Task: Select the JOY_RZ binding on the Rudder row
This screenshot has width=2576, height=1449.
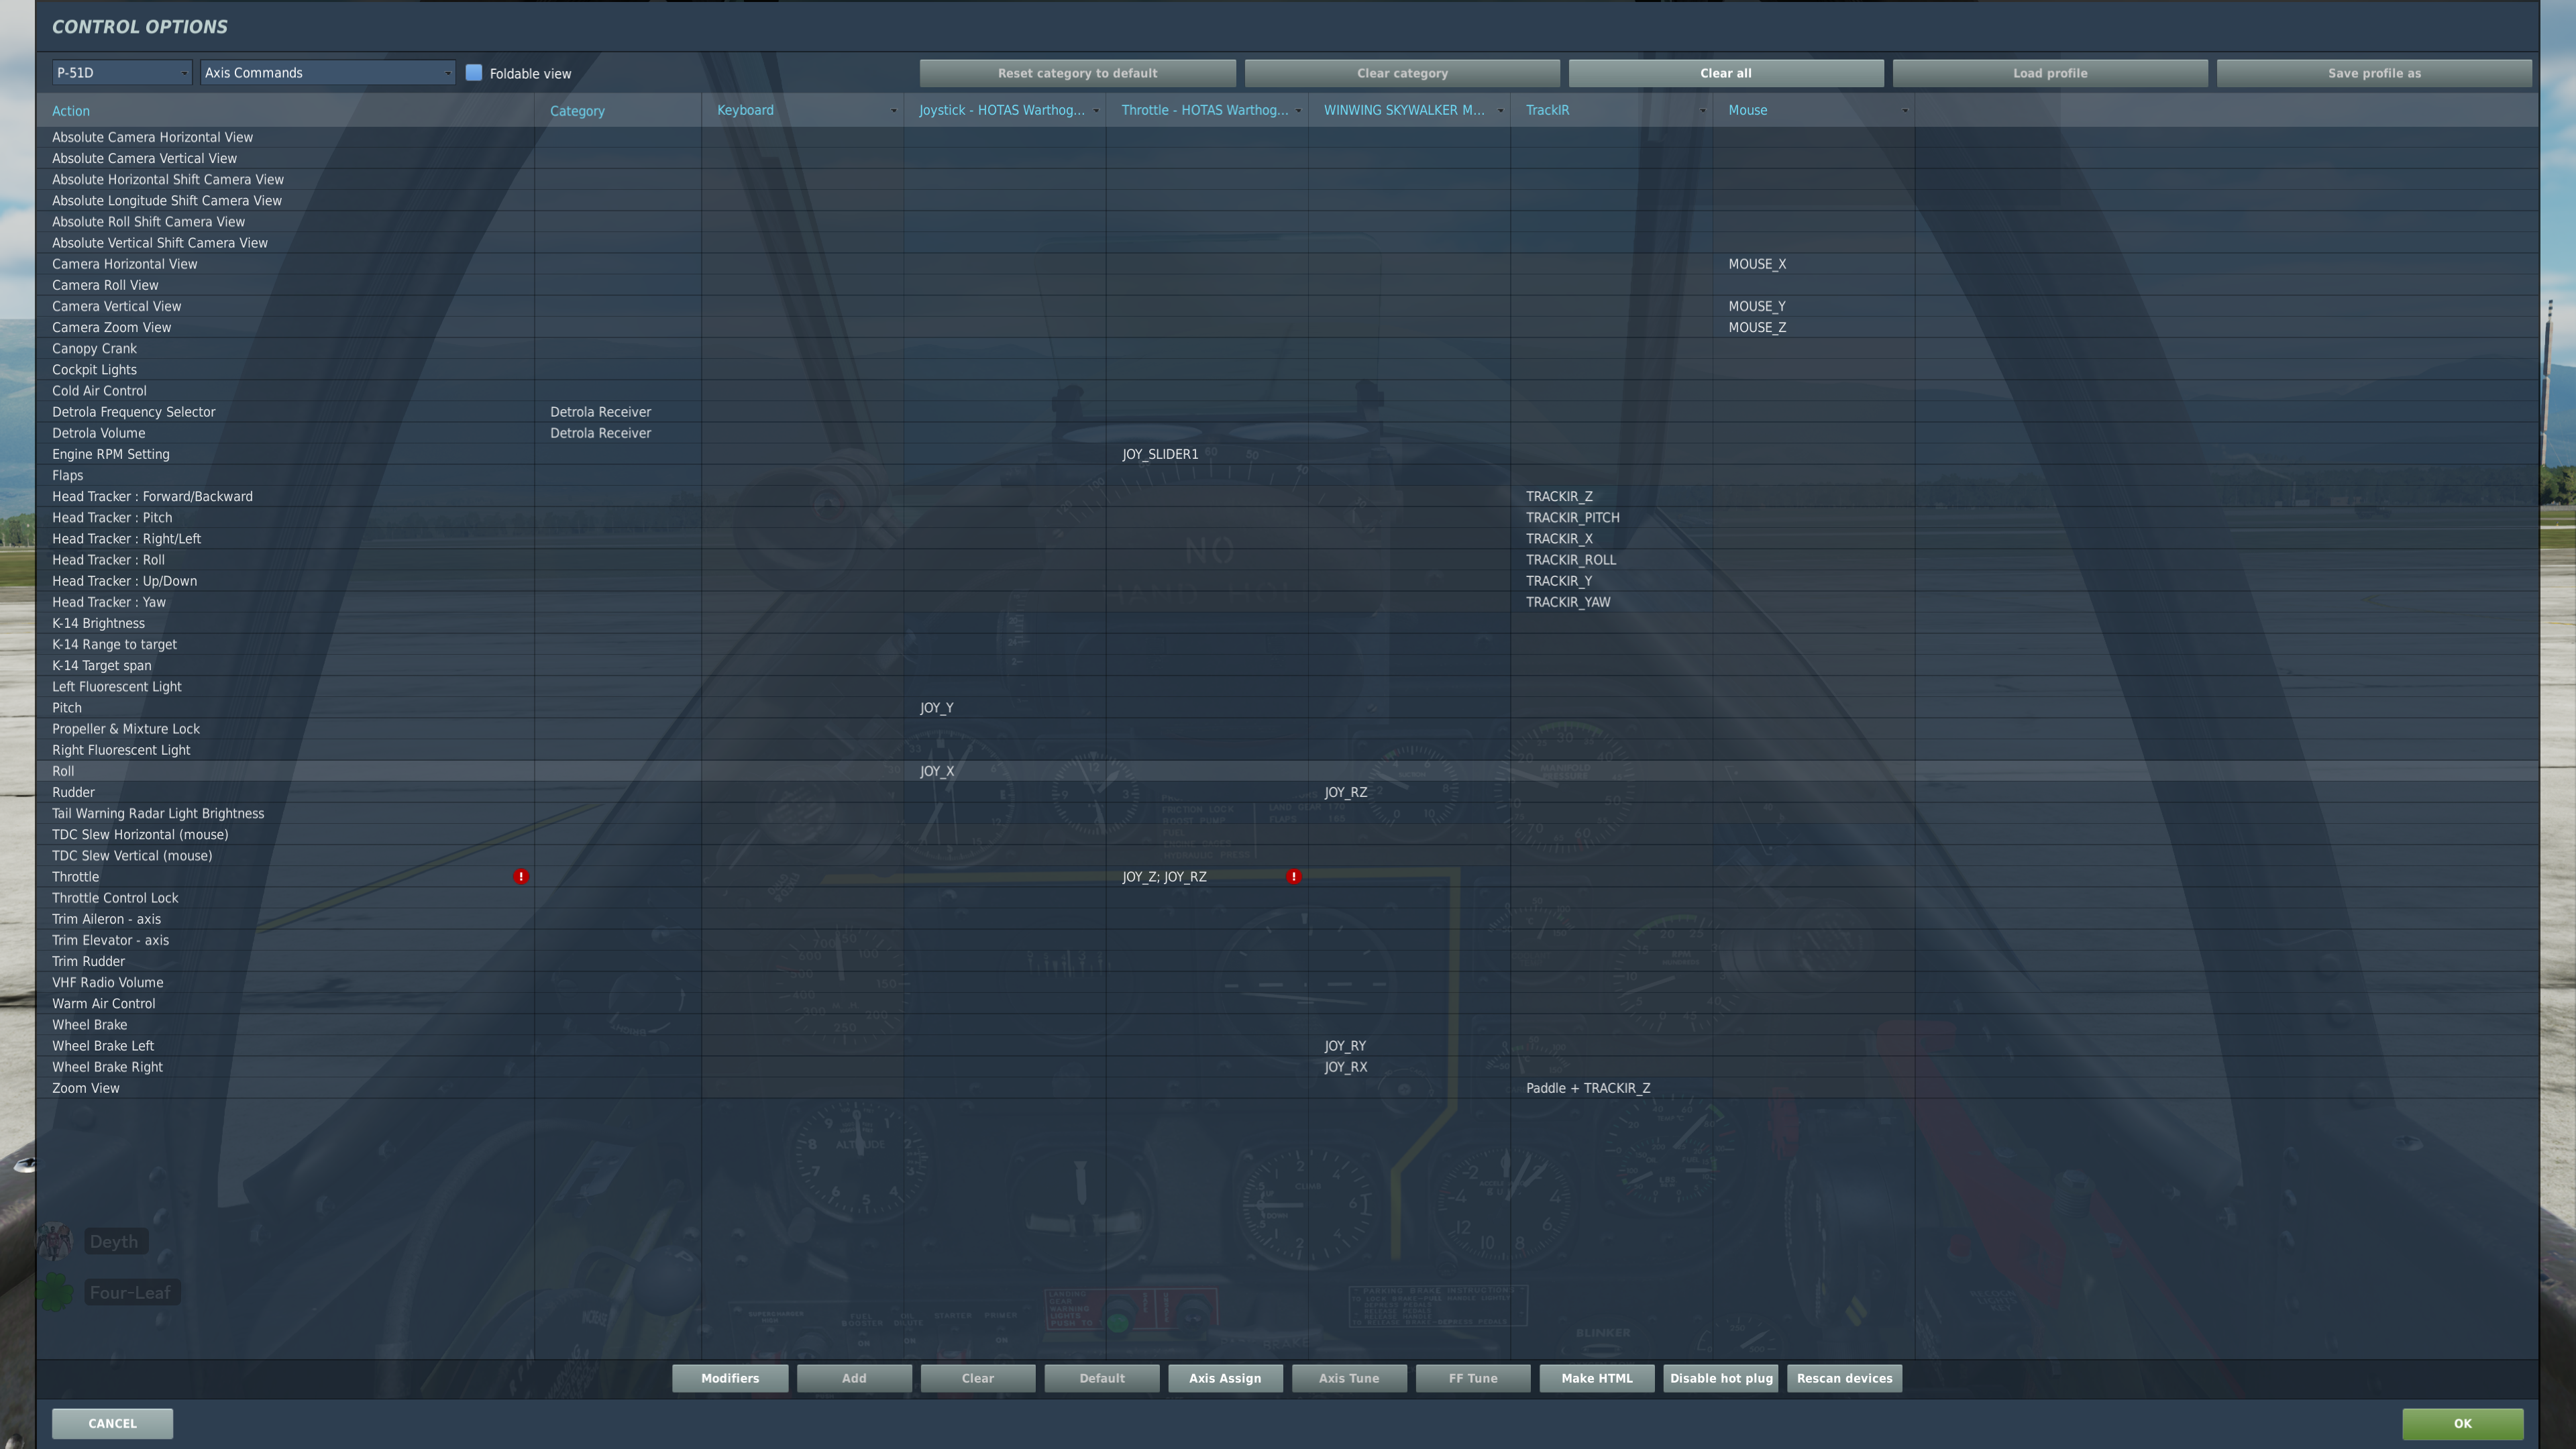Action: [x=1346, y=792]
